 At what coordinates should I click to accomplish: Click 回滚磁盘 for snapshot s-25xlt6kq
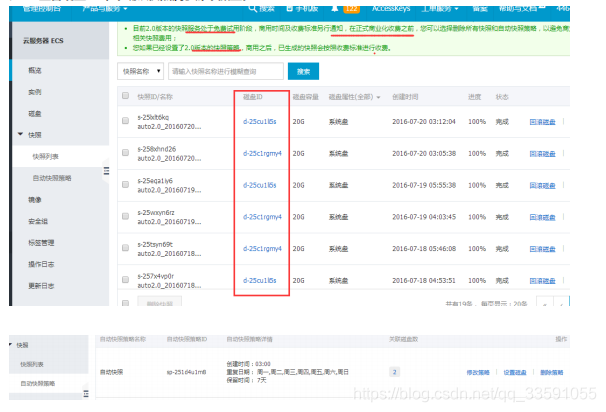(x=542, y=122)
